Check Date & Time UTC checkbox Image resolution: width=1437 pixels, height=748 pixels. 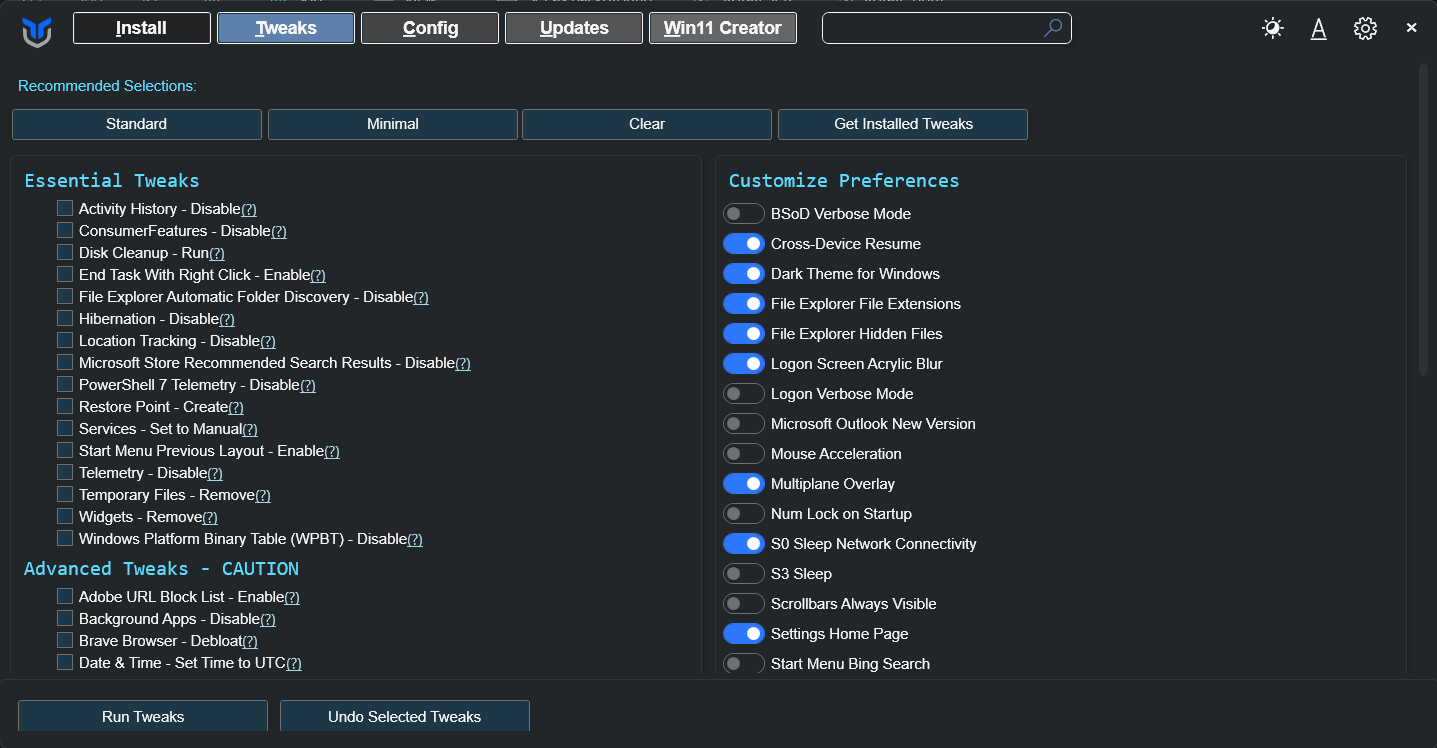tap(65, 662)
